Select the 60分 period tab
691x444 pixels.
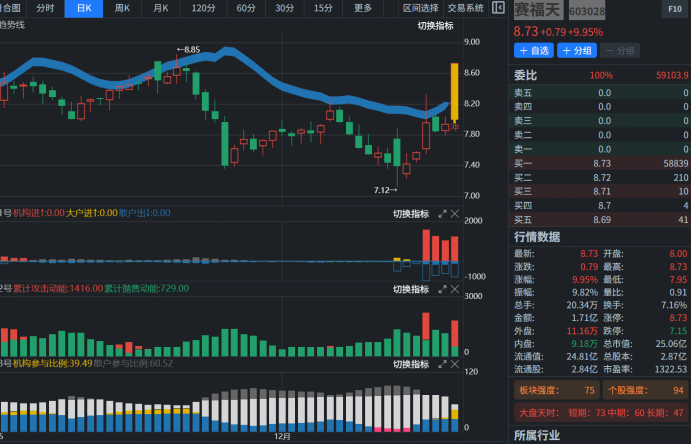coord(246,8)
